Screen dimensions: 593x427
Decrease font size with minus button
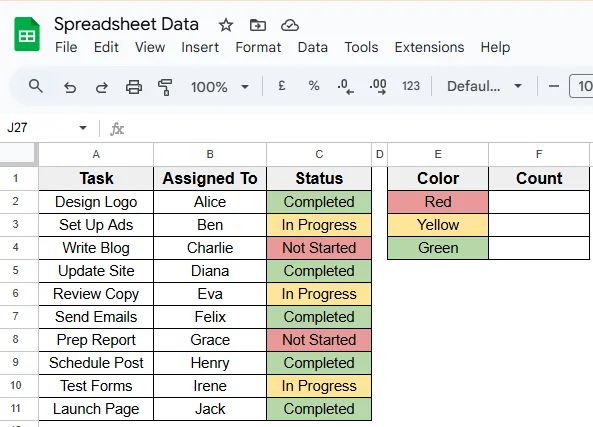(x=554, y=86)
